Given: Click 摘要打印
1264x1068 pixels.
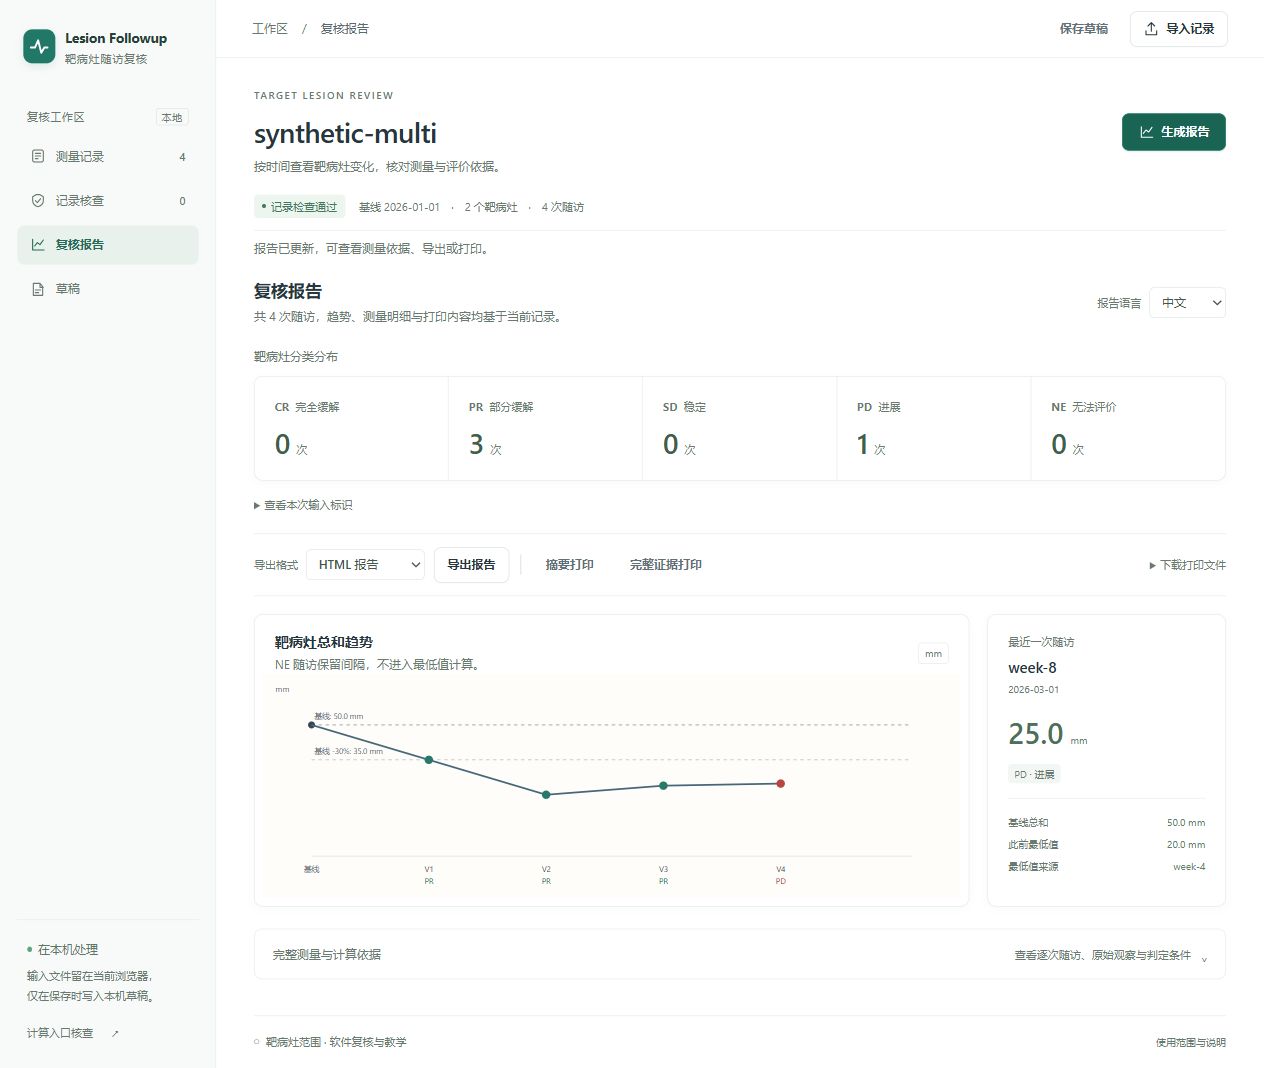Looking at the screenshot, I should click(570, 565).
